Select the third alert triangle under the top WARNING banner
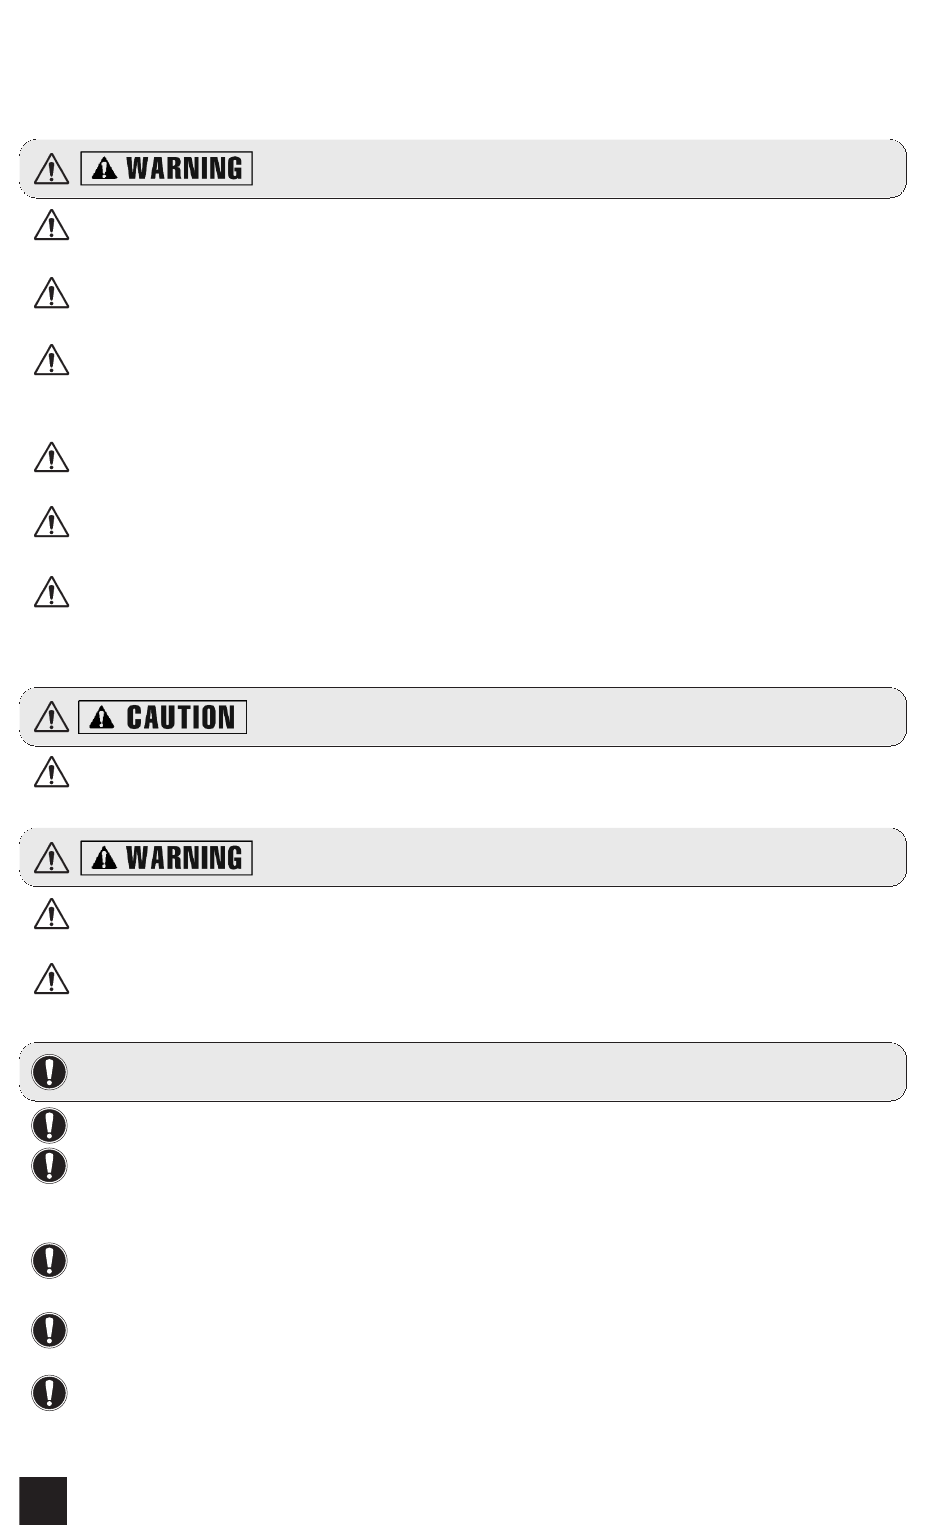The image size is (950, 1525). (x=51, y=360)
